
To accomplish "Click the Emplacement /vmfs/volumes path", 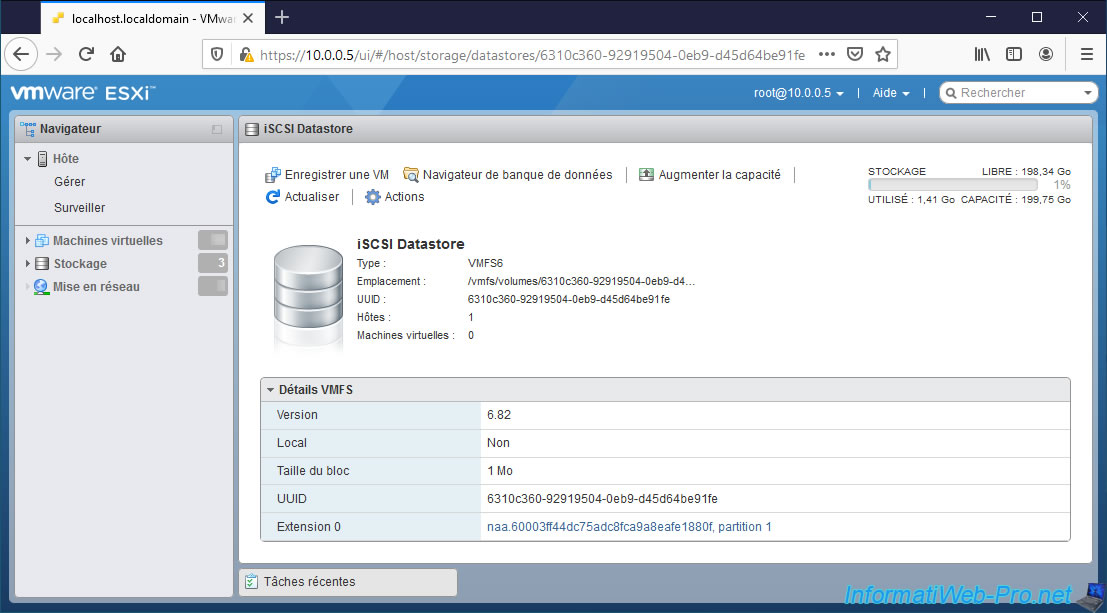I will [x=582, y=281].
